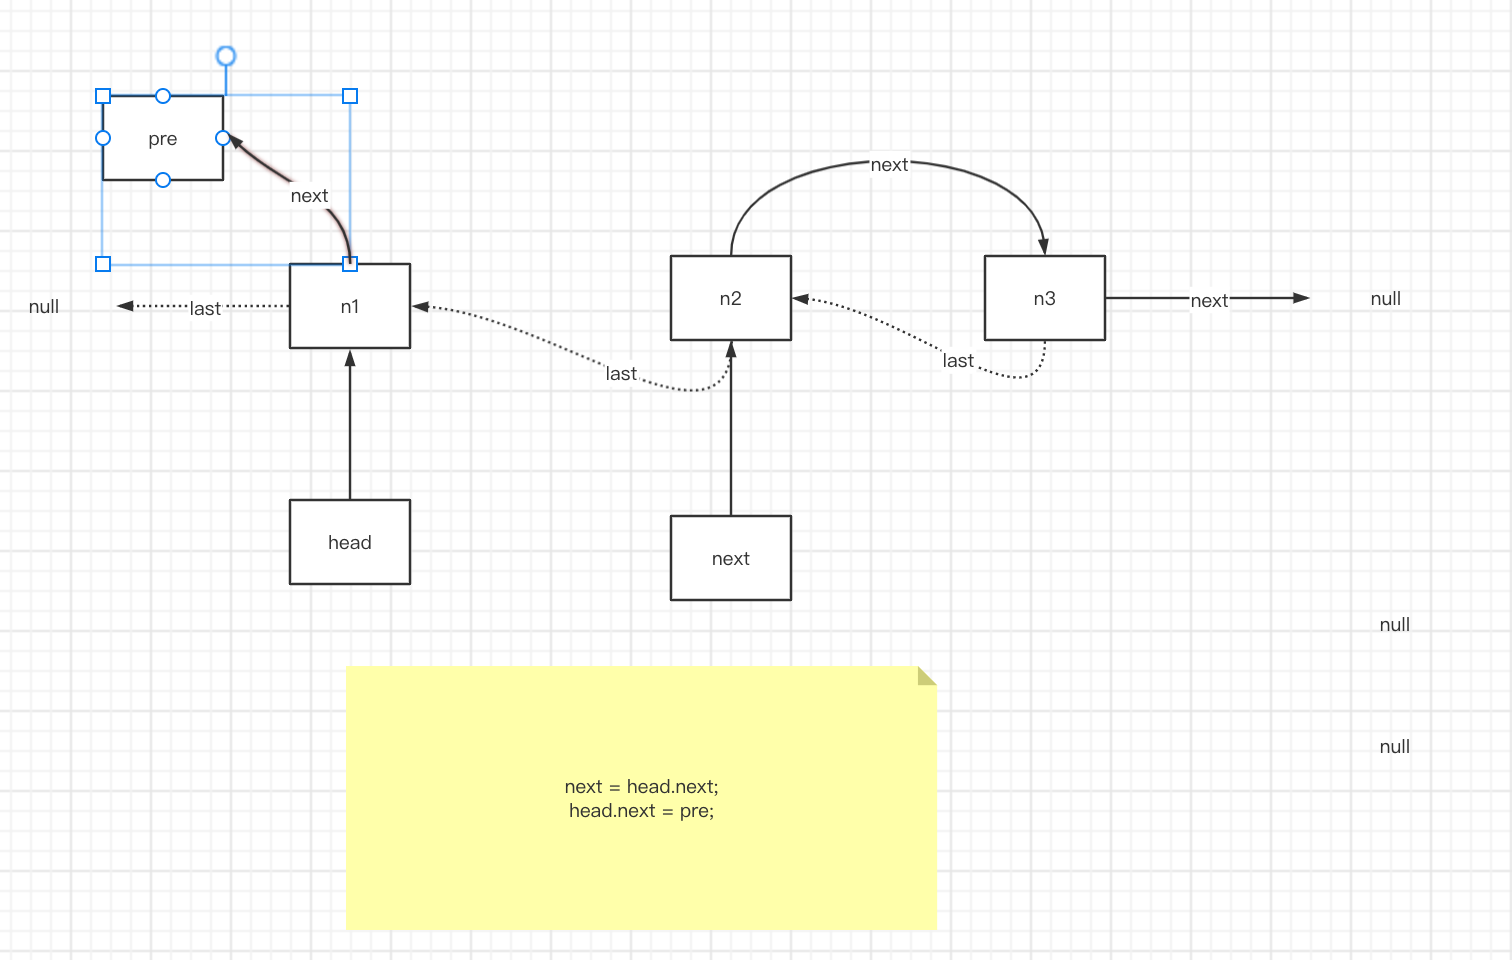Click the rotation handle above the selection
This screenshot has height=960, width=1512.
226,56
